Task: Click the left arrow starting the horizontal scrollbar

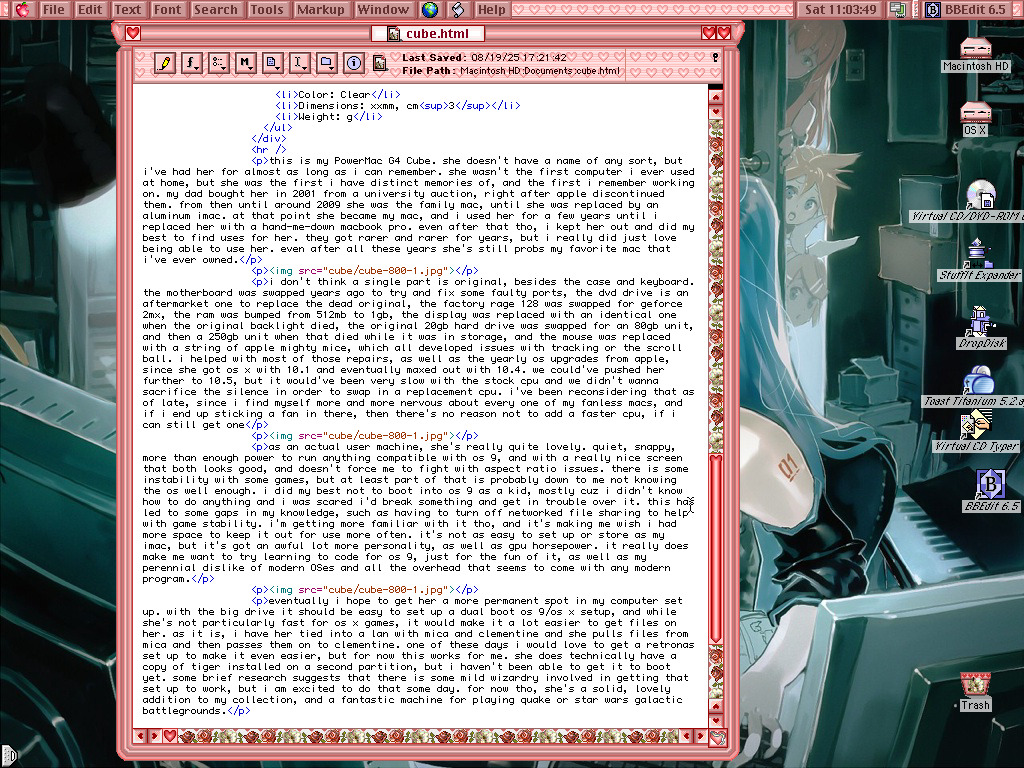Action: point(140,736)
